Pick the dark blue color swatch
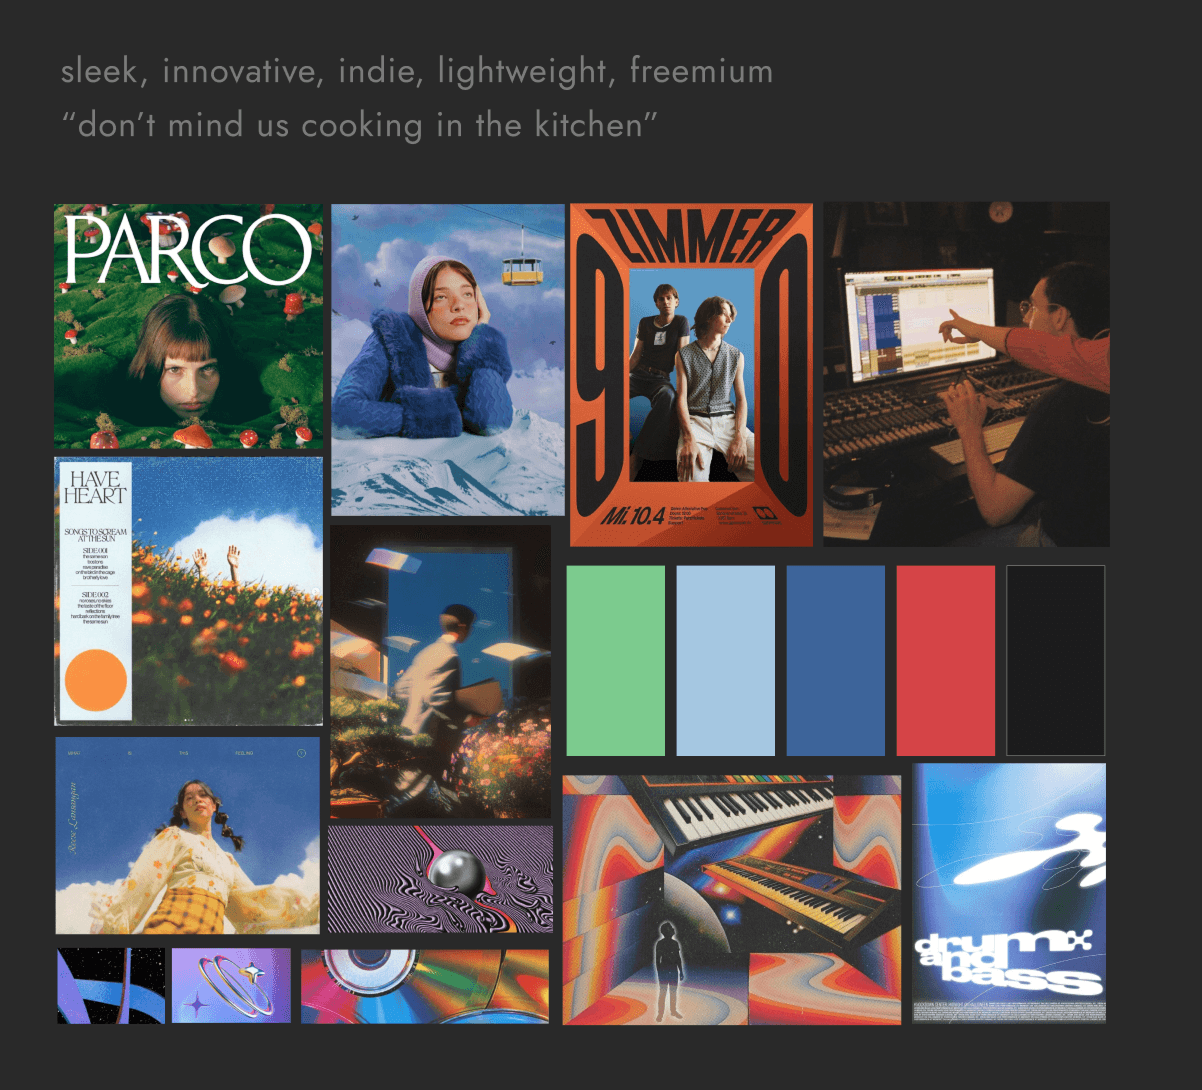The width and height of the screenshot is (1202, 1090). (x=836, y=660)
